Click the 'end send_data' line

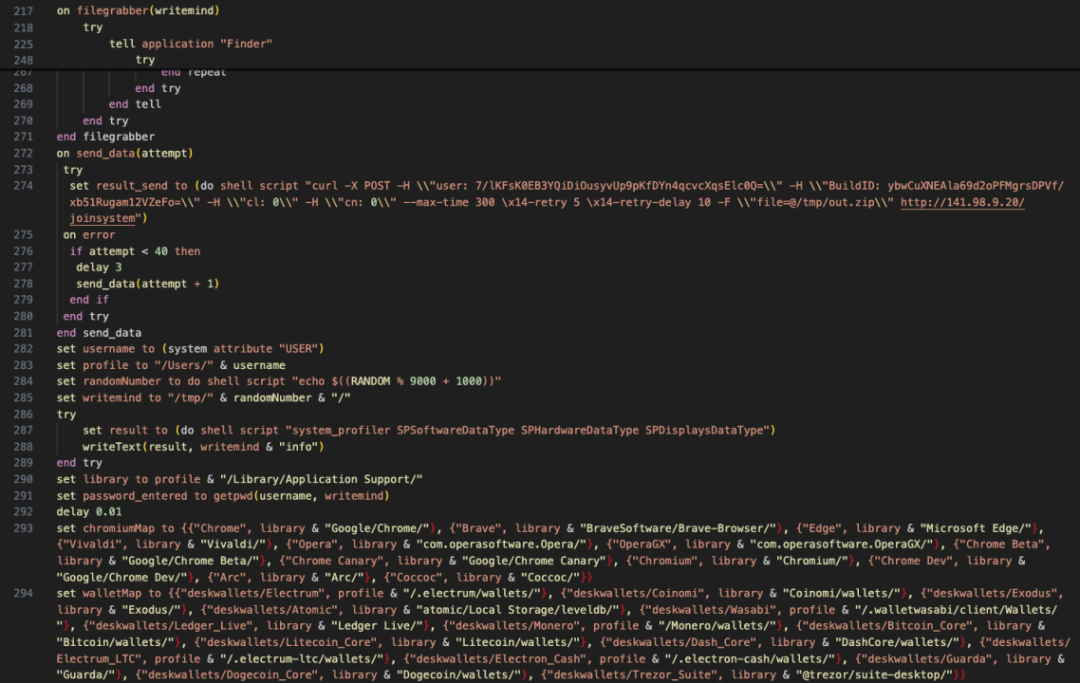(98, 333)
